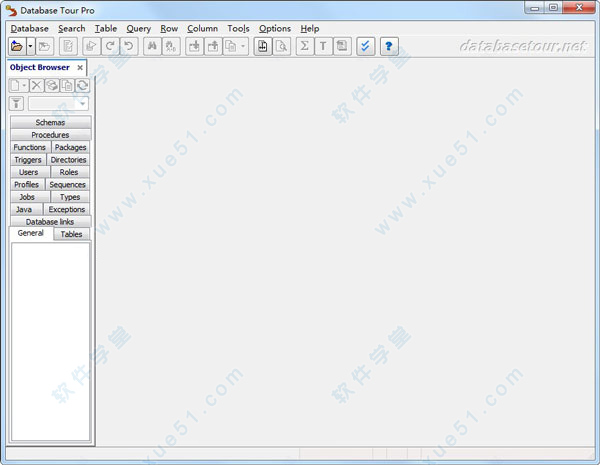Open the Column menu
The height and width of the screenshot is (465, 600).
[202, 29]
